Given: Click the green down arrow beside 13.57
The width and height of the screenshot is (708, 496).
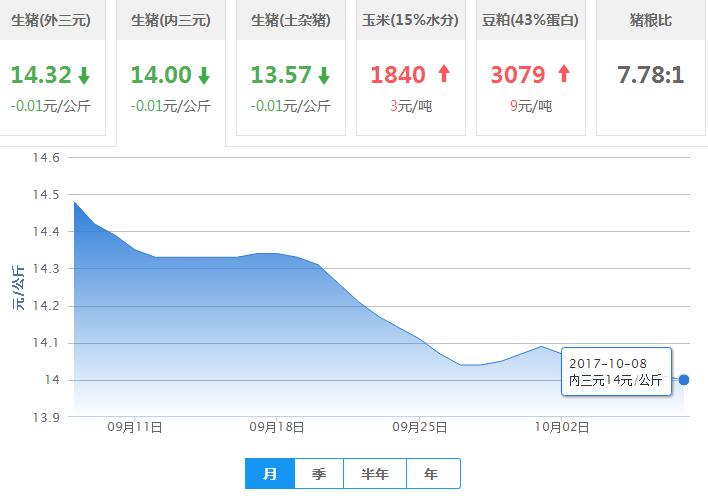Looking at the screenshot, I should point(323,75).
